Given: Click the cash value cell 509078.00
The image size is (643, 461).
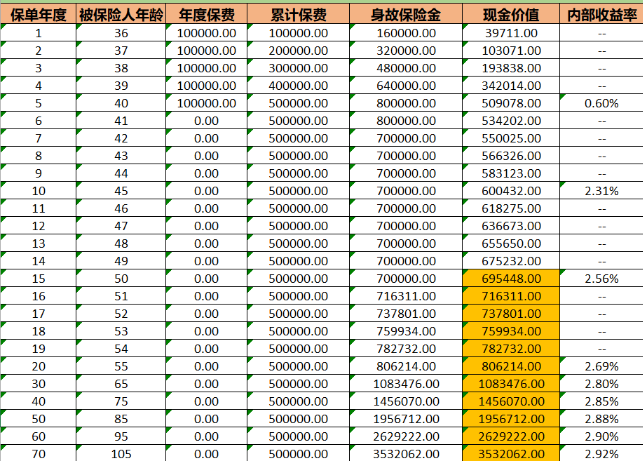Looking at the screenshot, I should [511, 104].
